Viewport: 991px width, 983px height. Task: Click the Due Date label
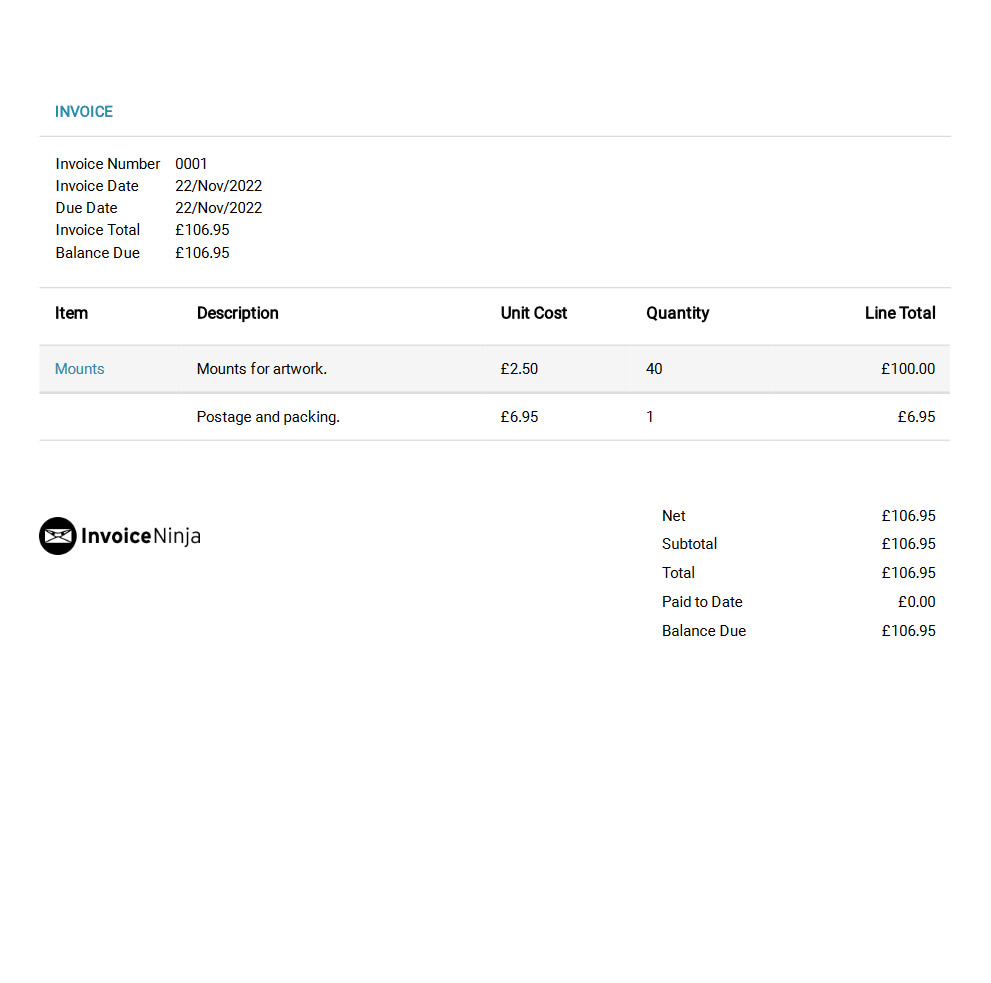tap(87, 208)
